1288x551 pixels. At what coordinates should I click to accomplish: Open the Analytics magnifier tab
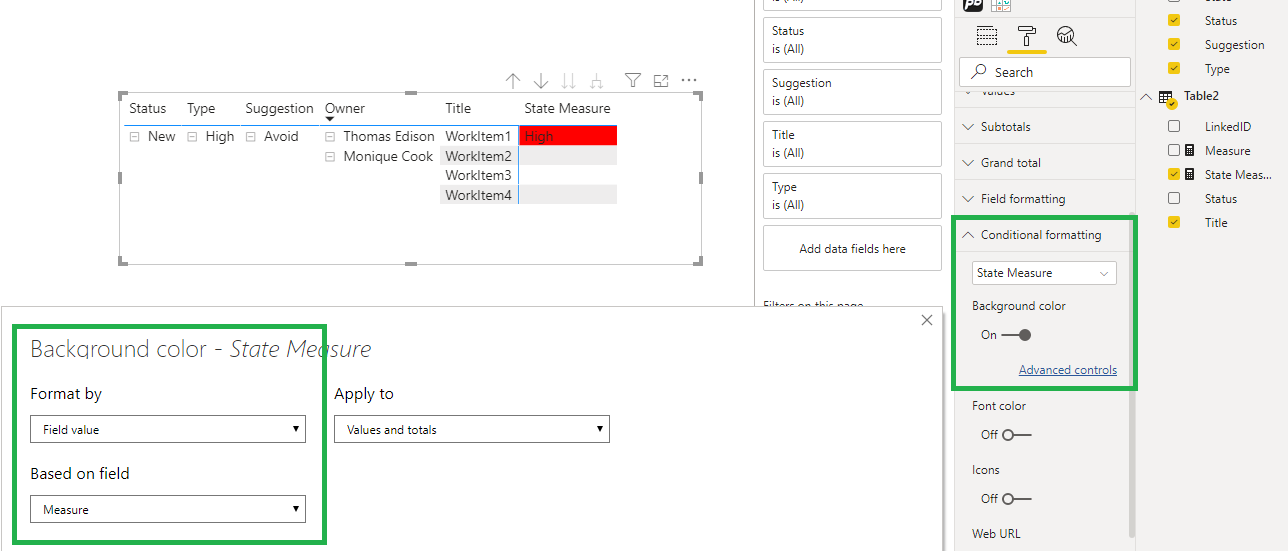[x=1067, y=36]
